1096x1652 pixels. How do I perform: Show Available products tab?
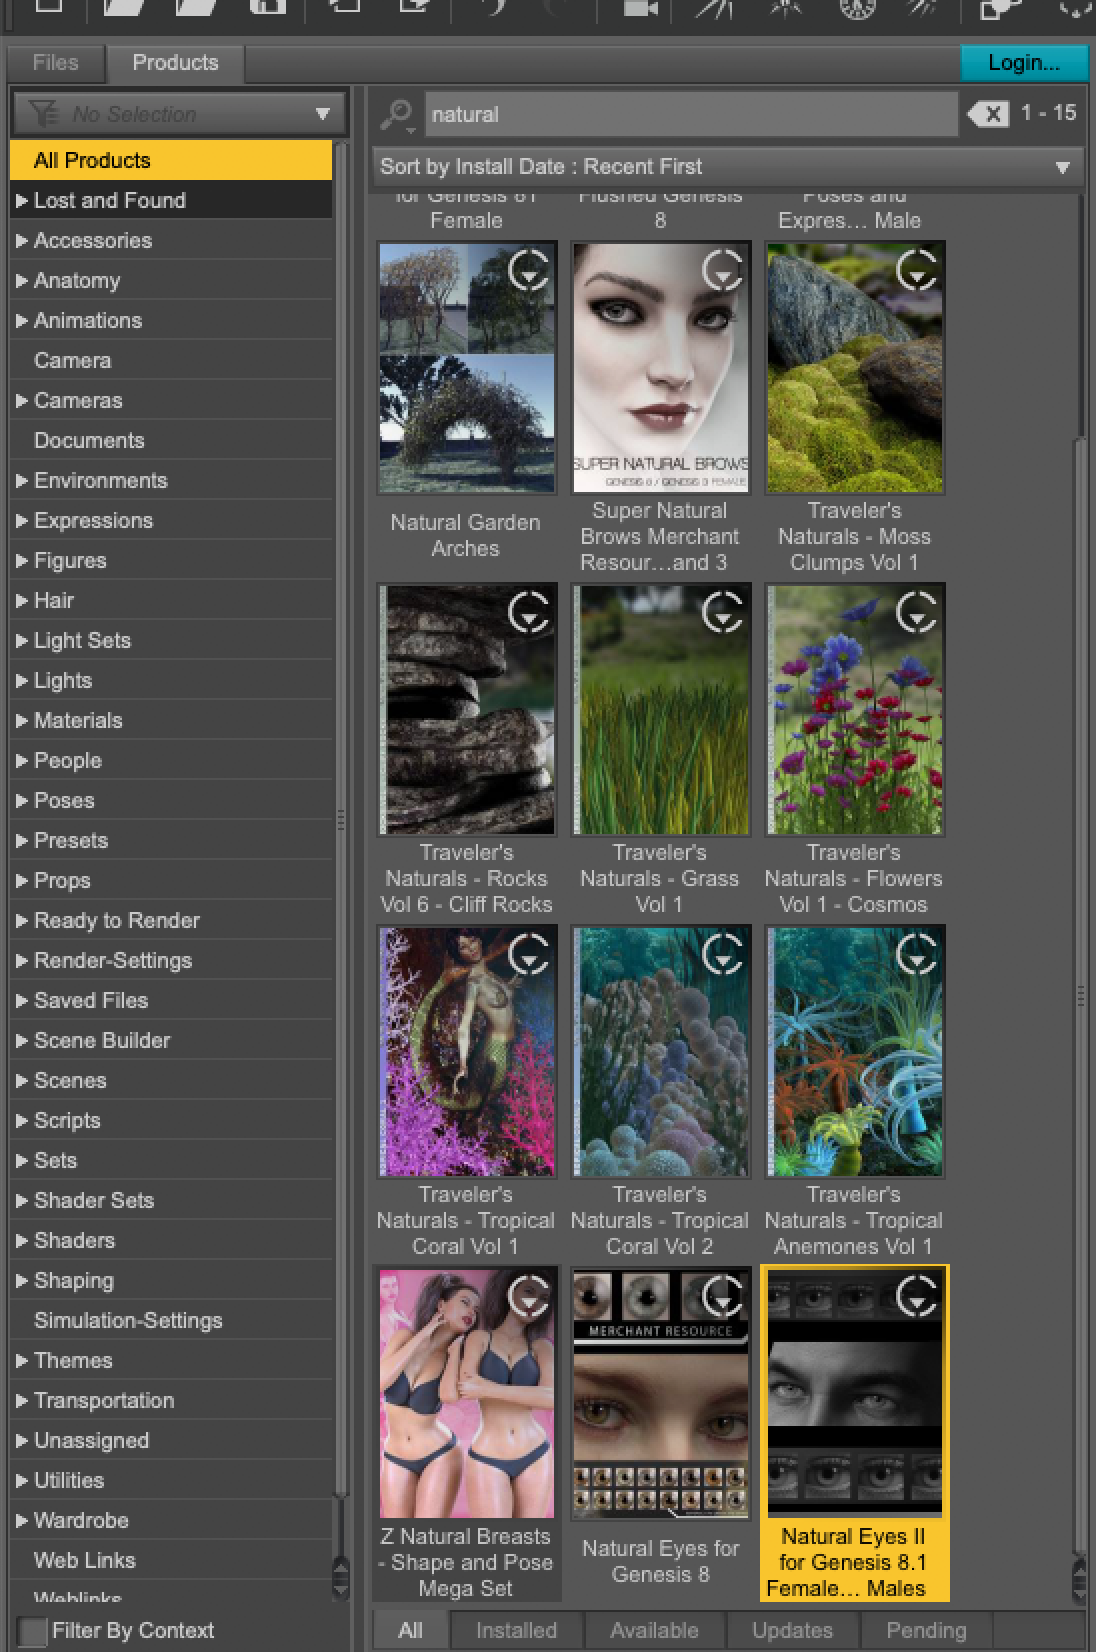655,1630
